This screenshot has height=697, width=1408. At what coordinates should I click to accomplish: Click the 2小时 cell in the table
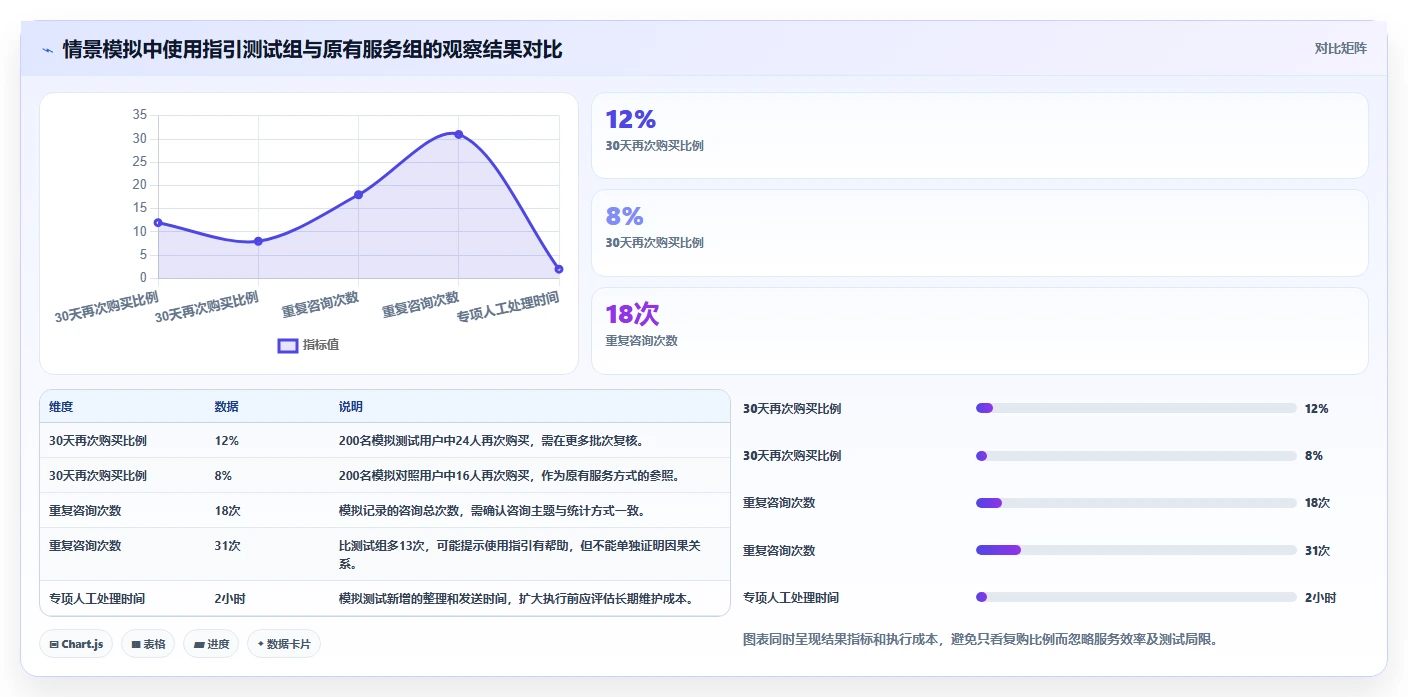[x=230, y=598]
